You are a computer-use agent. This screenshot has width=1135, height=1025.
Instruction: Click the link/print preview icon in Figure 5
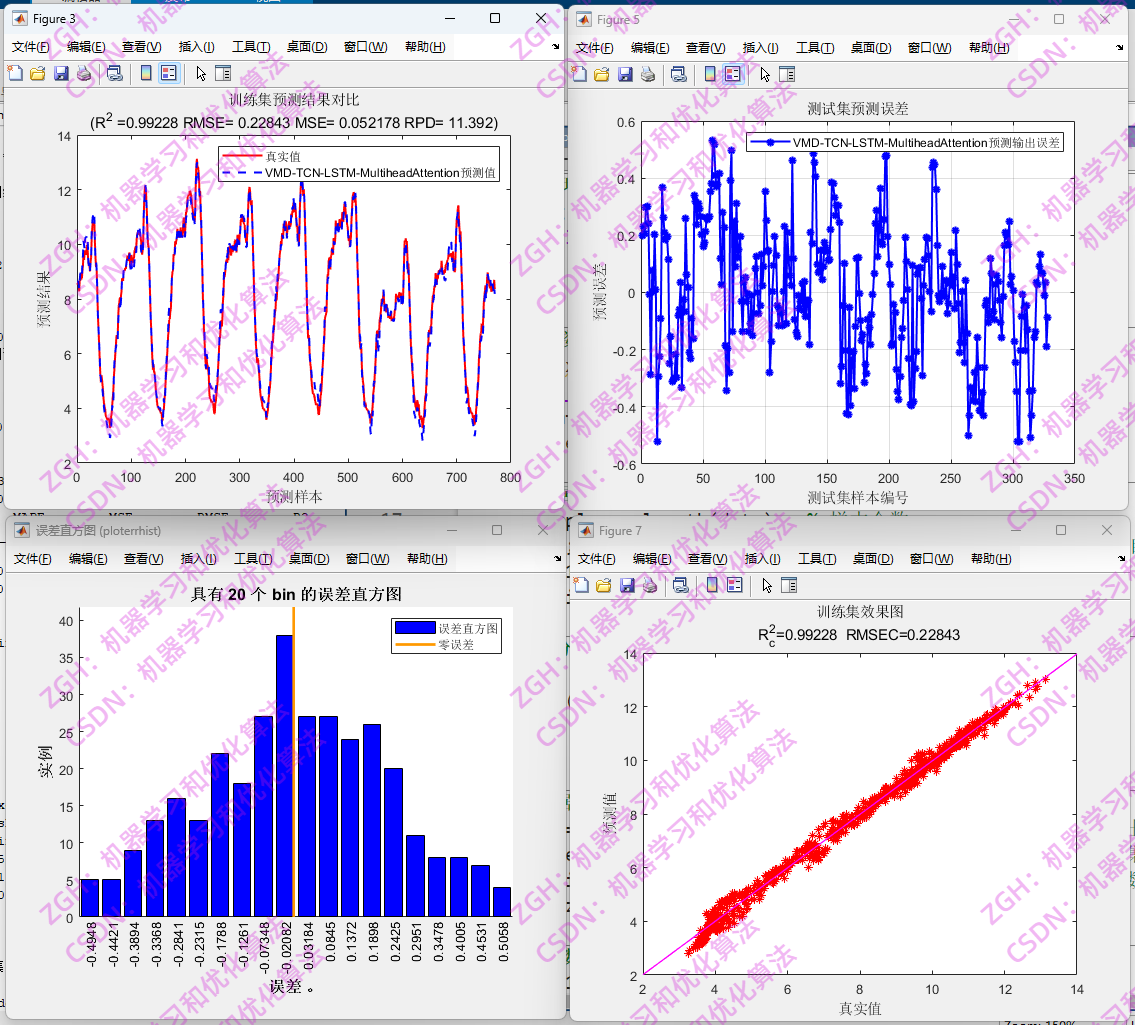pyautogui.click(x=678, y=74)
